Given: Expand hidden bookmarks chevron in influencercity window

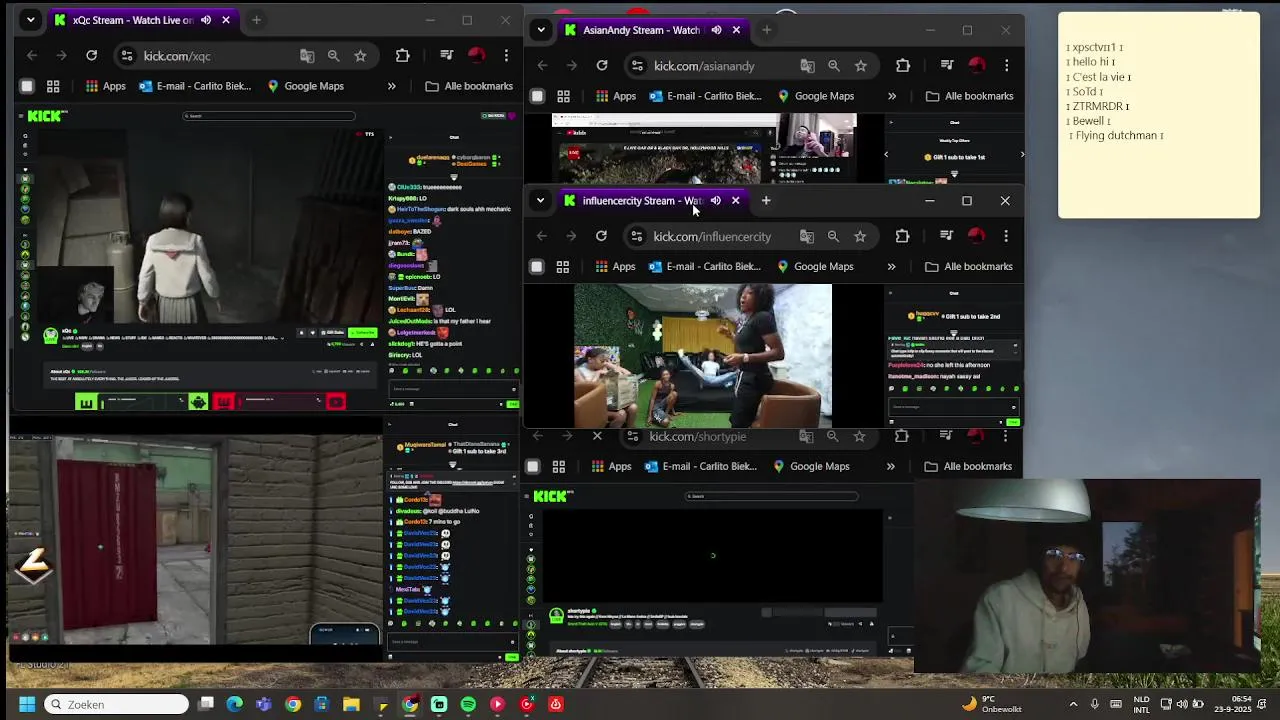Looking at the screenshot, I should [x=891, y=267].
